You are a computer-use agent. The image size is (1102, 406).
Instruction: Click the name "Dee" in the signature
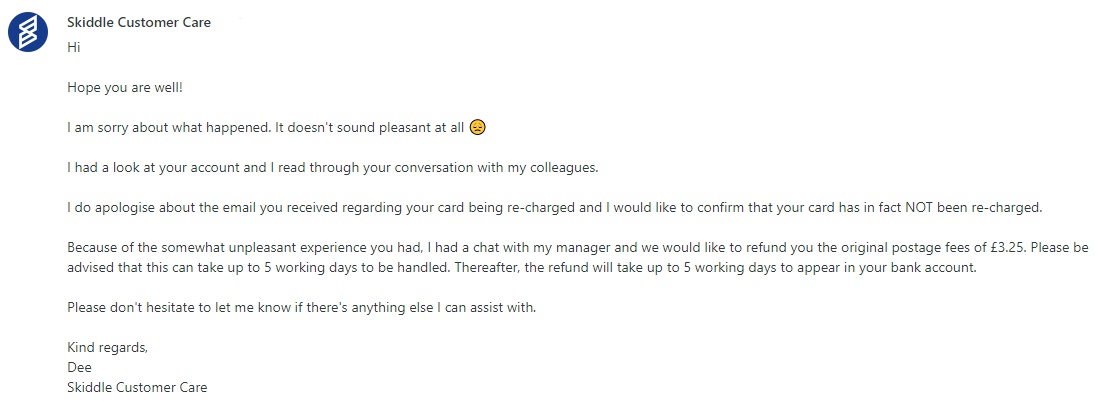coord(79,367)
